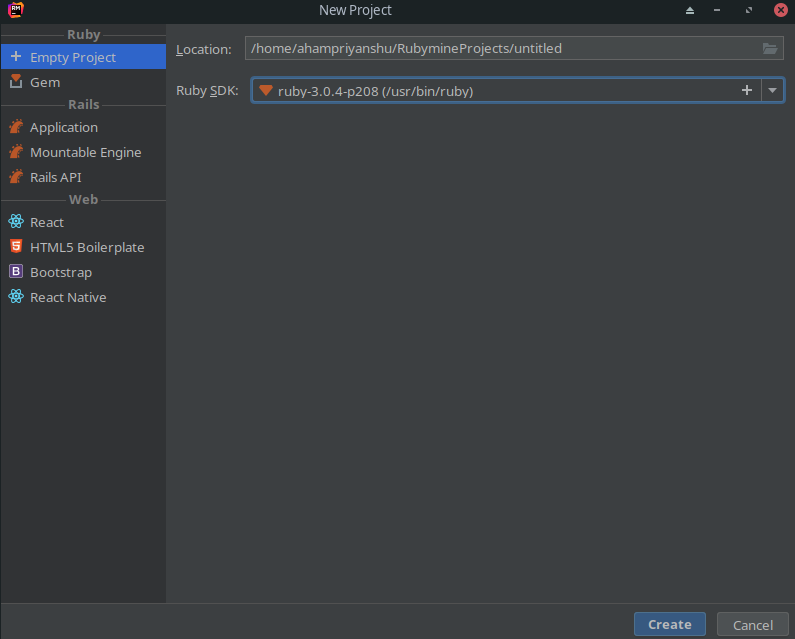795x639 pixels.
Task: Click the Location label
Action: [x=203, y=49]
